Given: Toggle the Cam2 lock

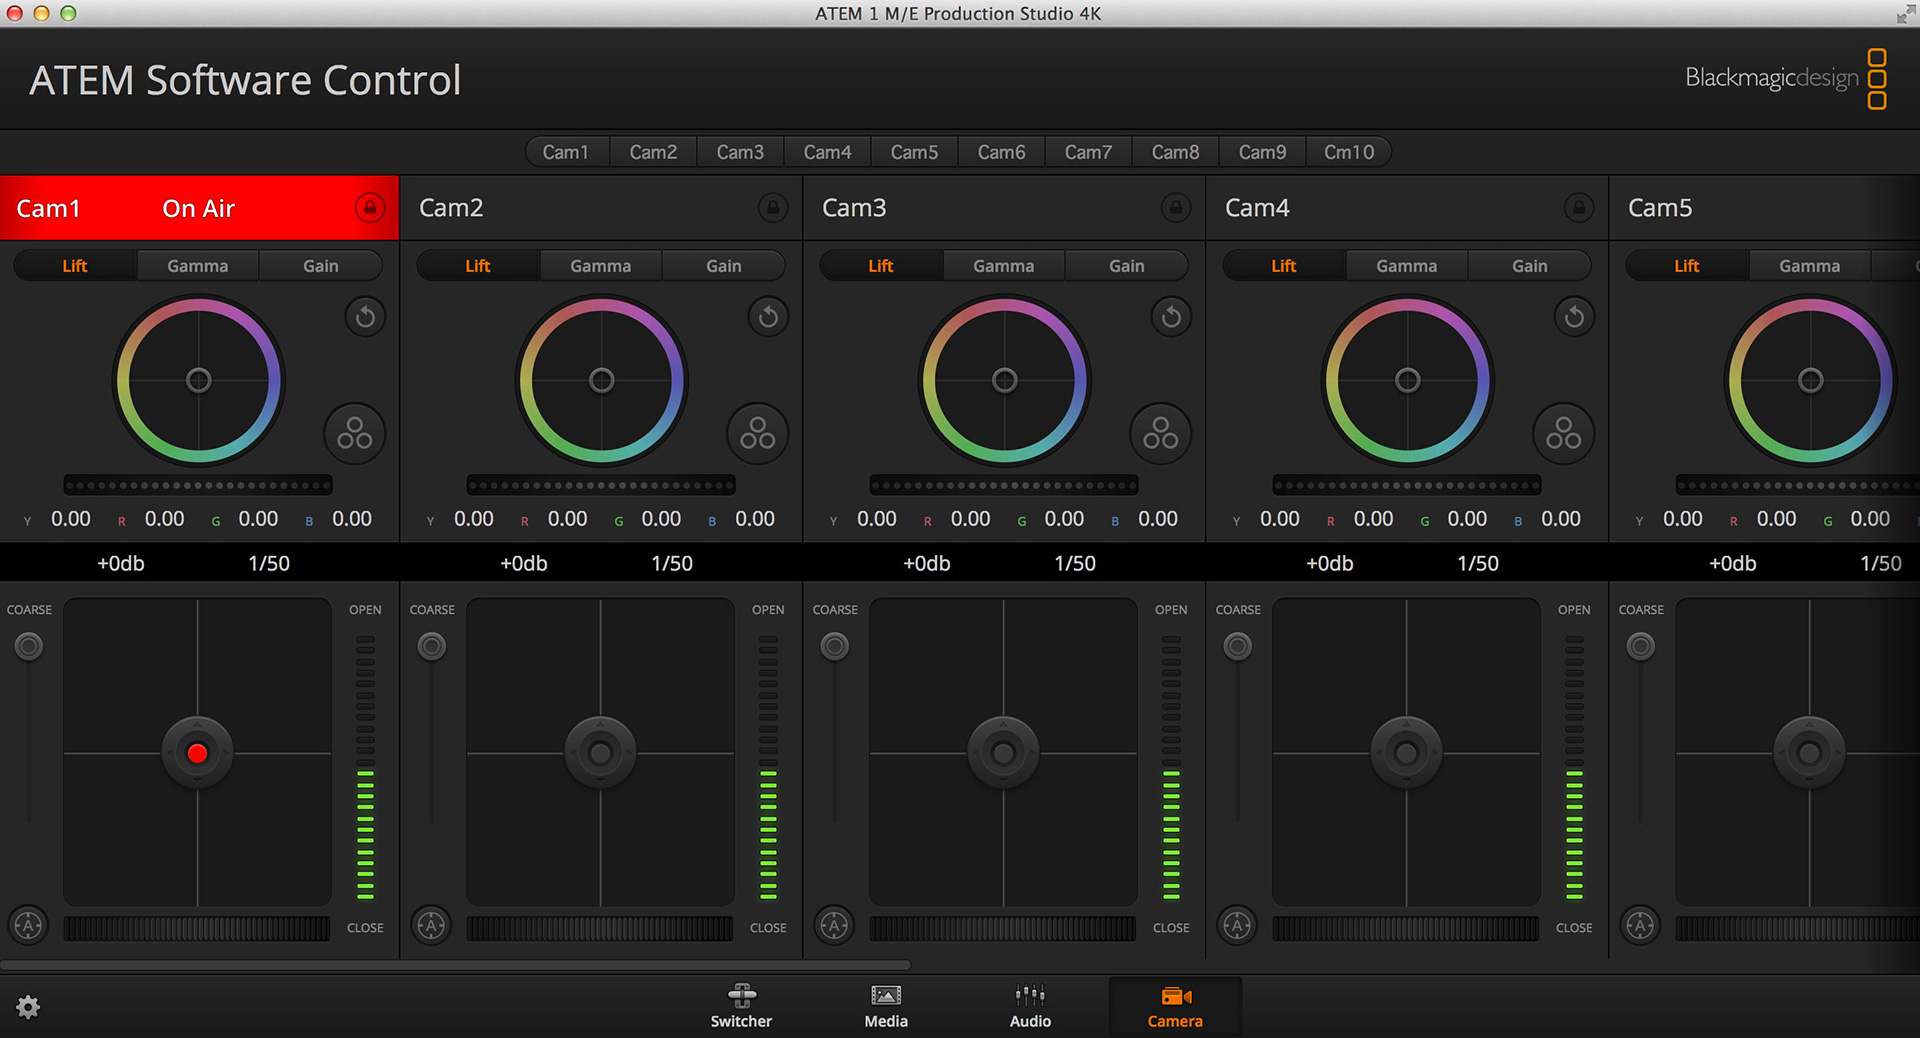Looking at the screenshot, I should tap(772, 208).
